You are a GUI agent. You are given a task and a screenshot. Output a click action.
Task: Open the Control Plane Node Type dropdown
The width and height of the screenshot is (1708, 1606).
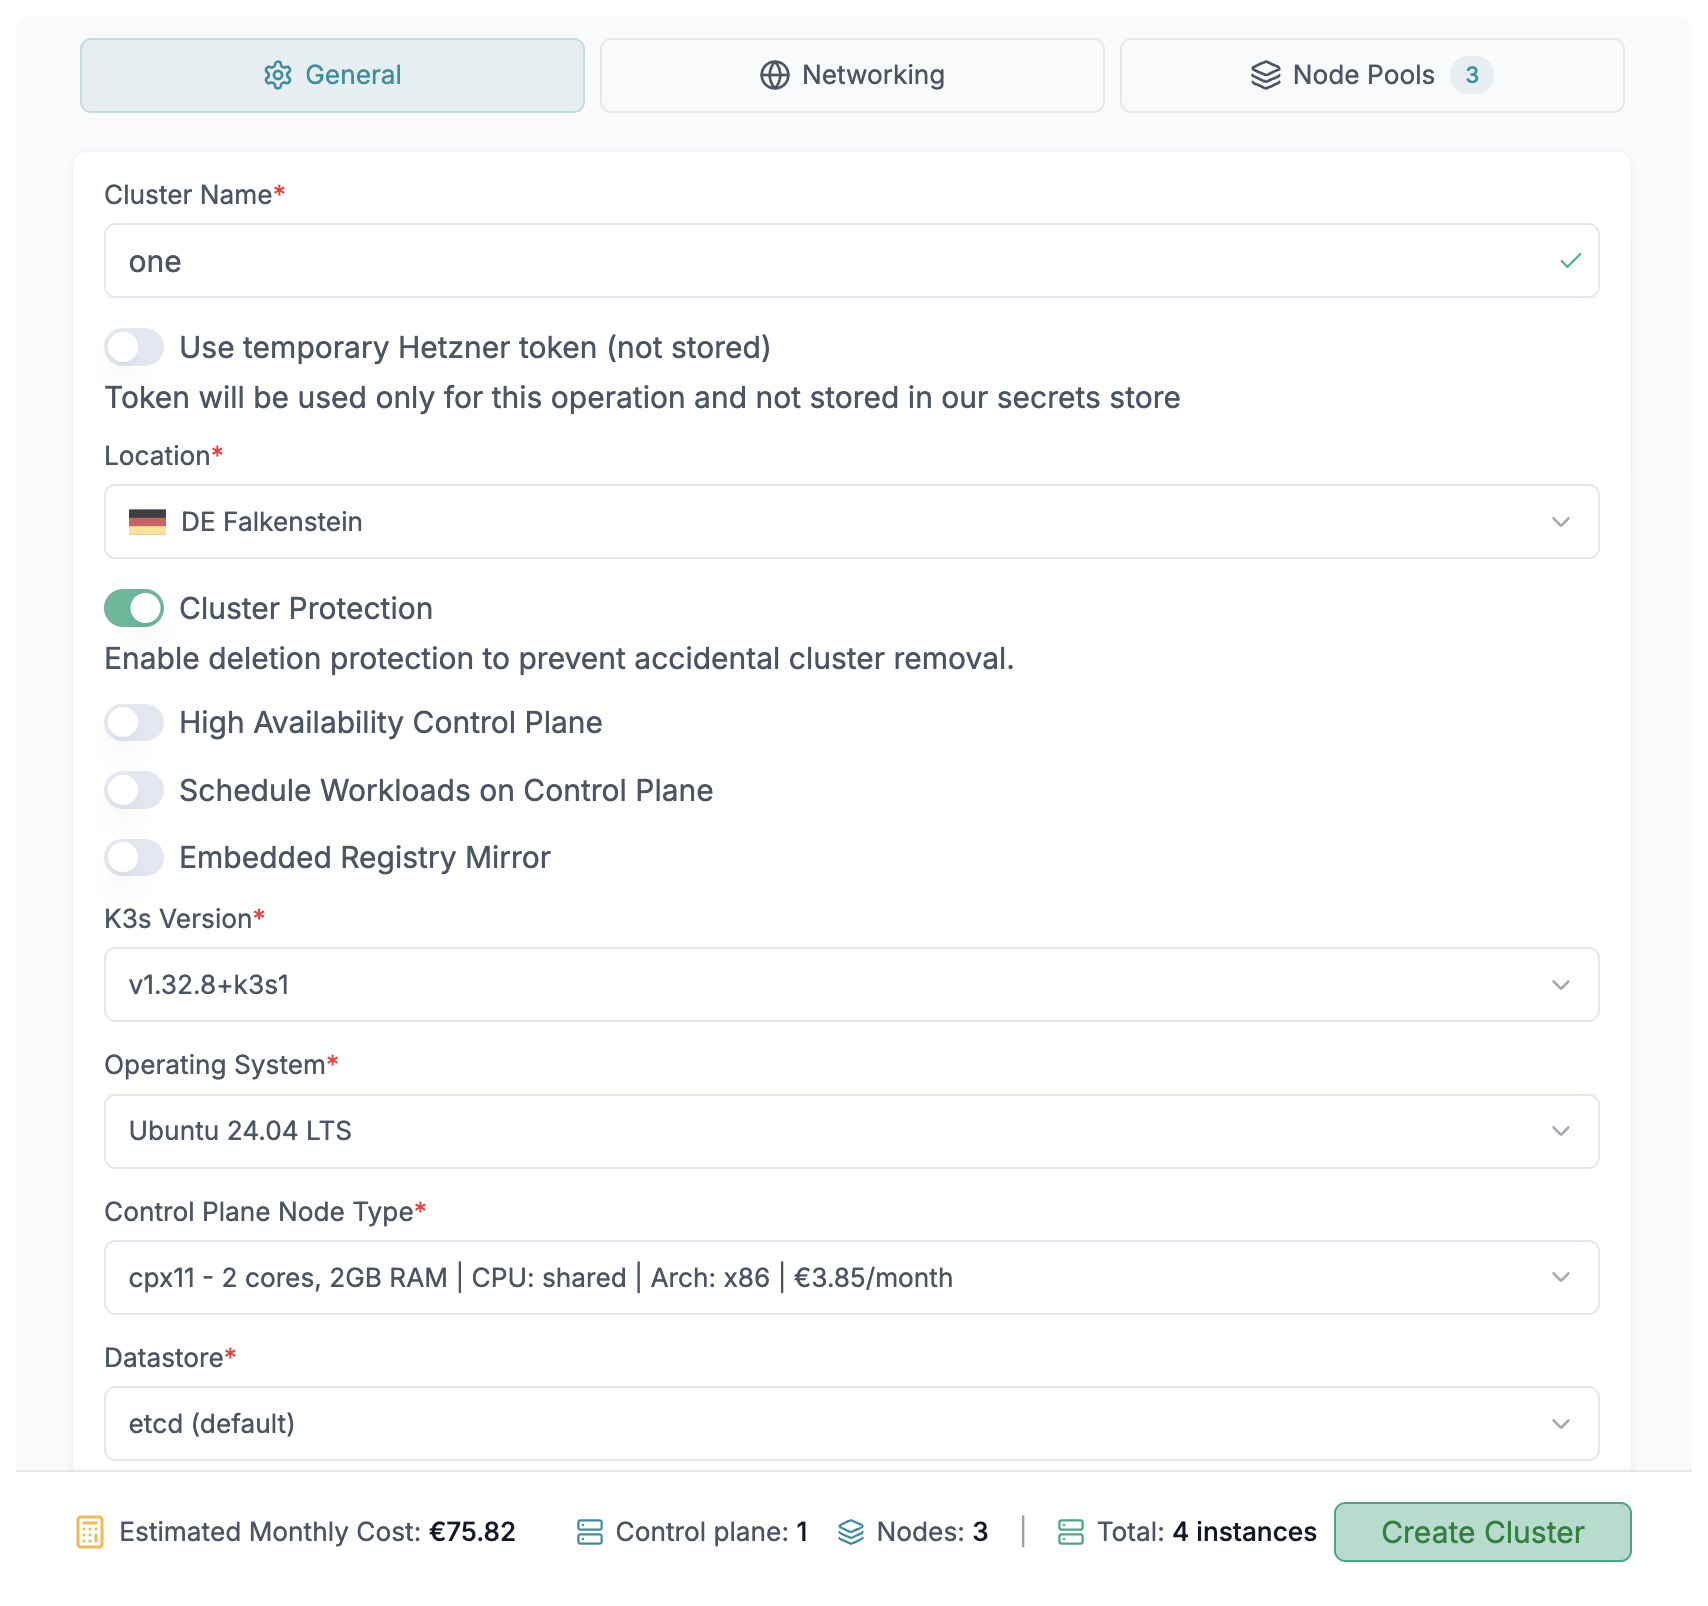click(851, 1277)
